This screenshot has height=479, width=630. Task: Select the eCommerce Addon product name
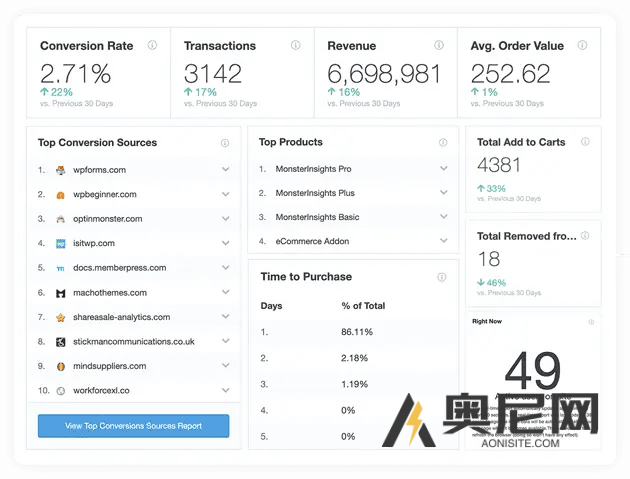pos(312,242)
